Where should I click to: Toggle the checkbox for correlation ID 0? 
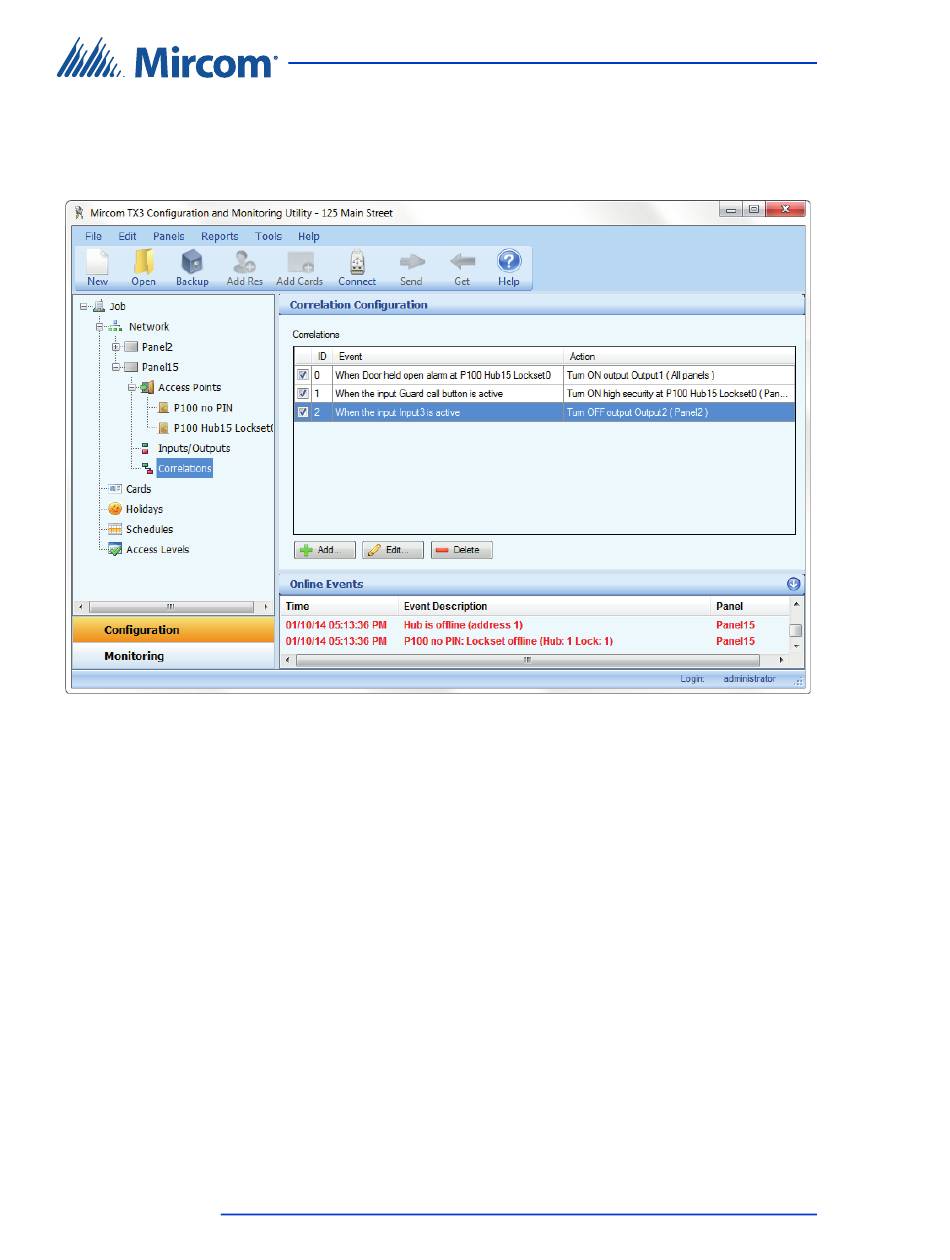pyautogui.click(x=302, y=375)
